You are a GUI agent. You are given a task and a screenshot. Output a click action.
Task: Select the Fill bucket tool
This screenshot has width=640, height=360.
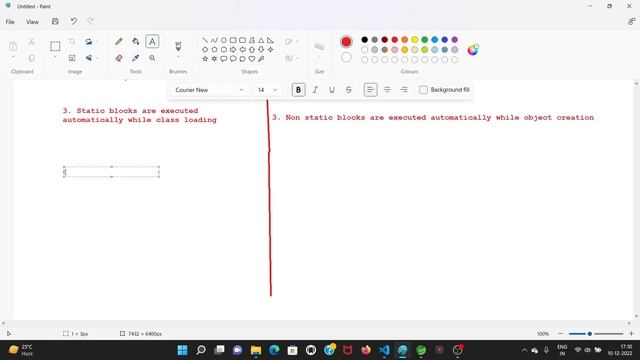coord(136,42)
